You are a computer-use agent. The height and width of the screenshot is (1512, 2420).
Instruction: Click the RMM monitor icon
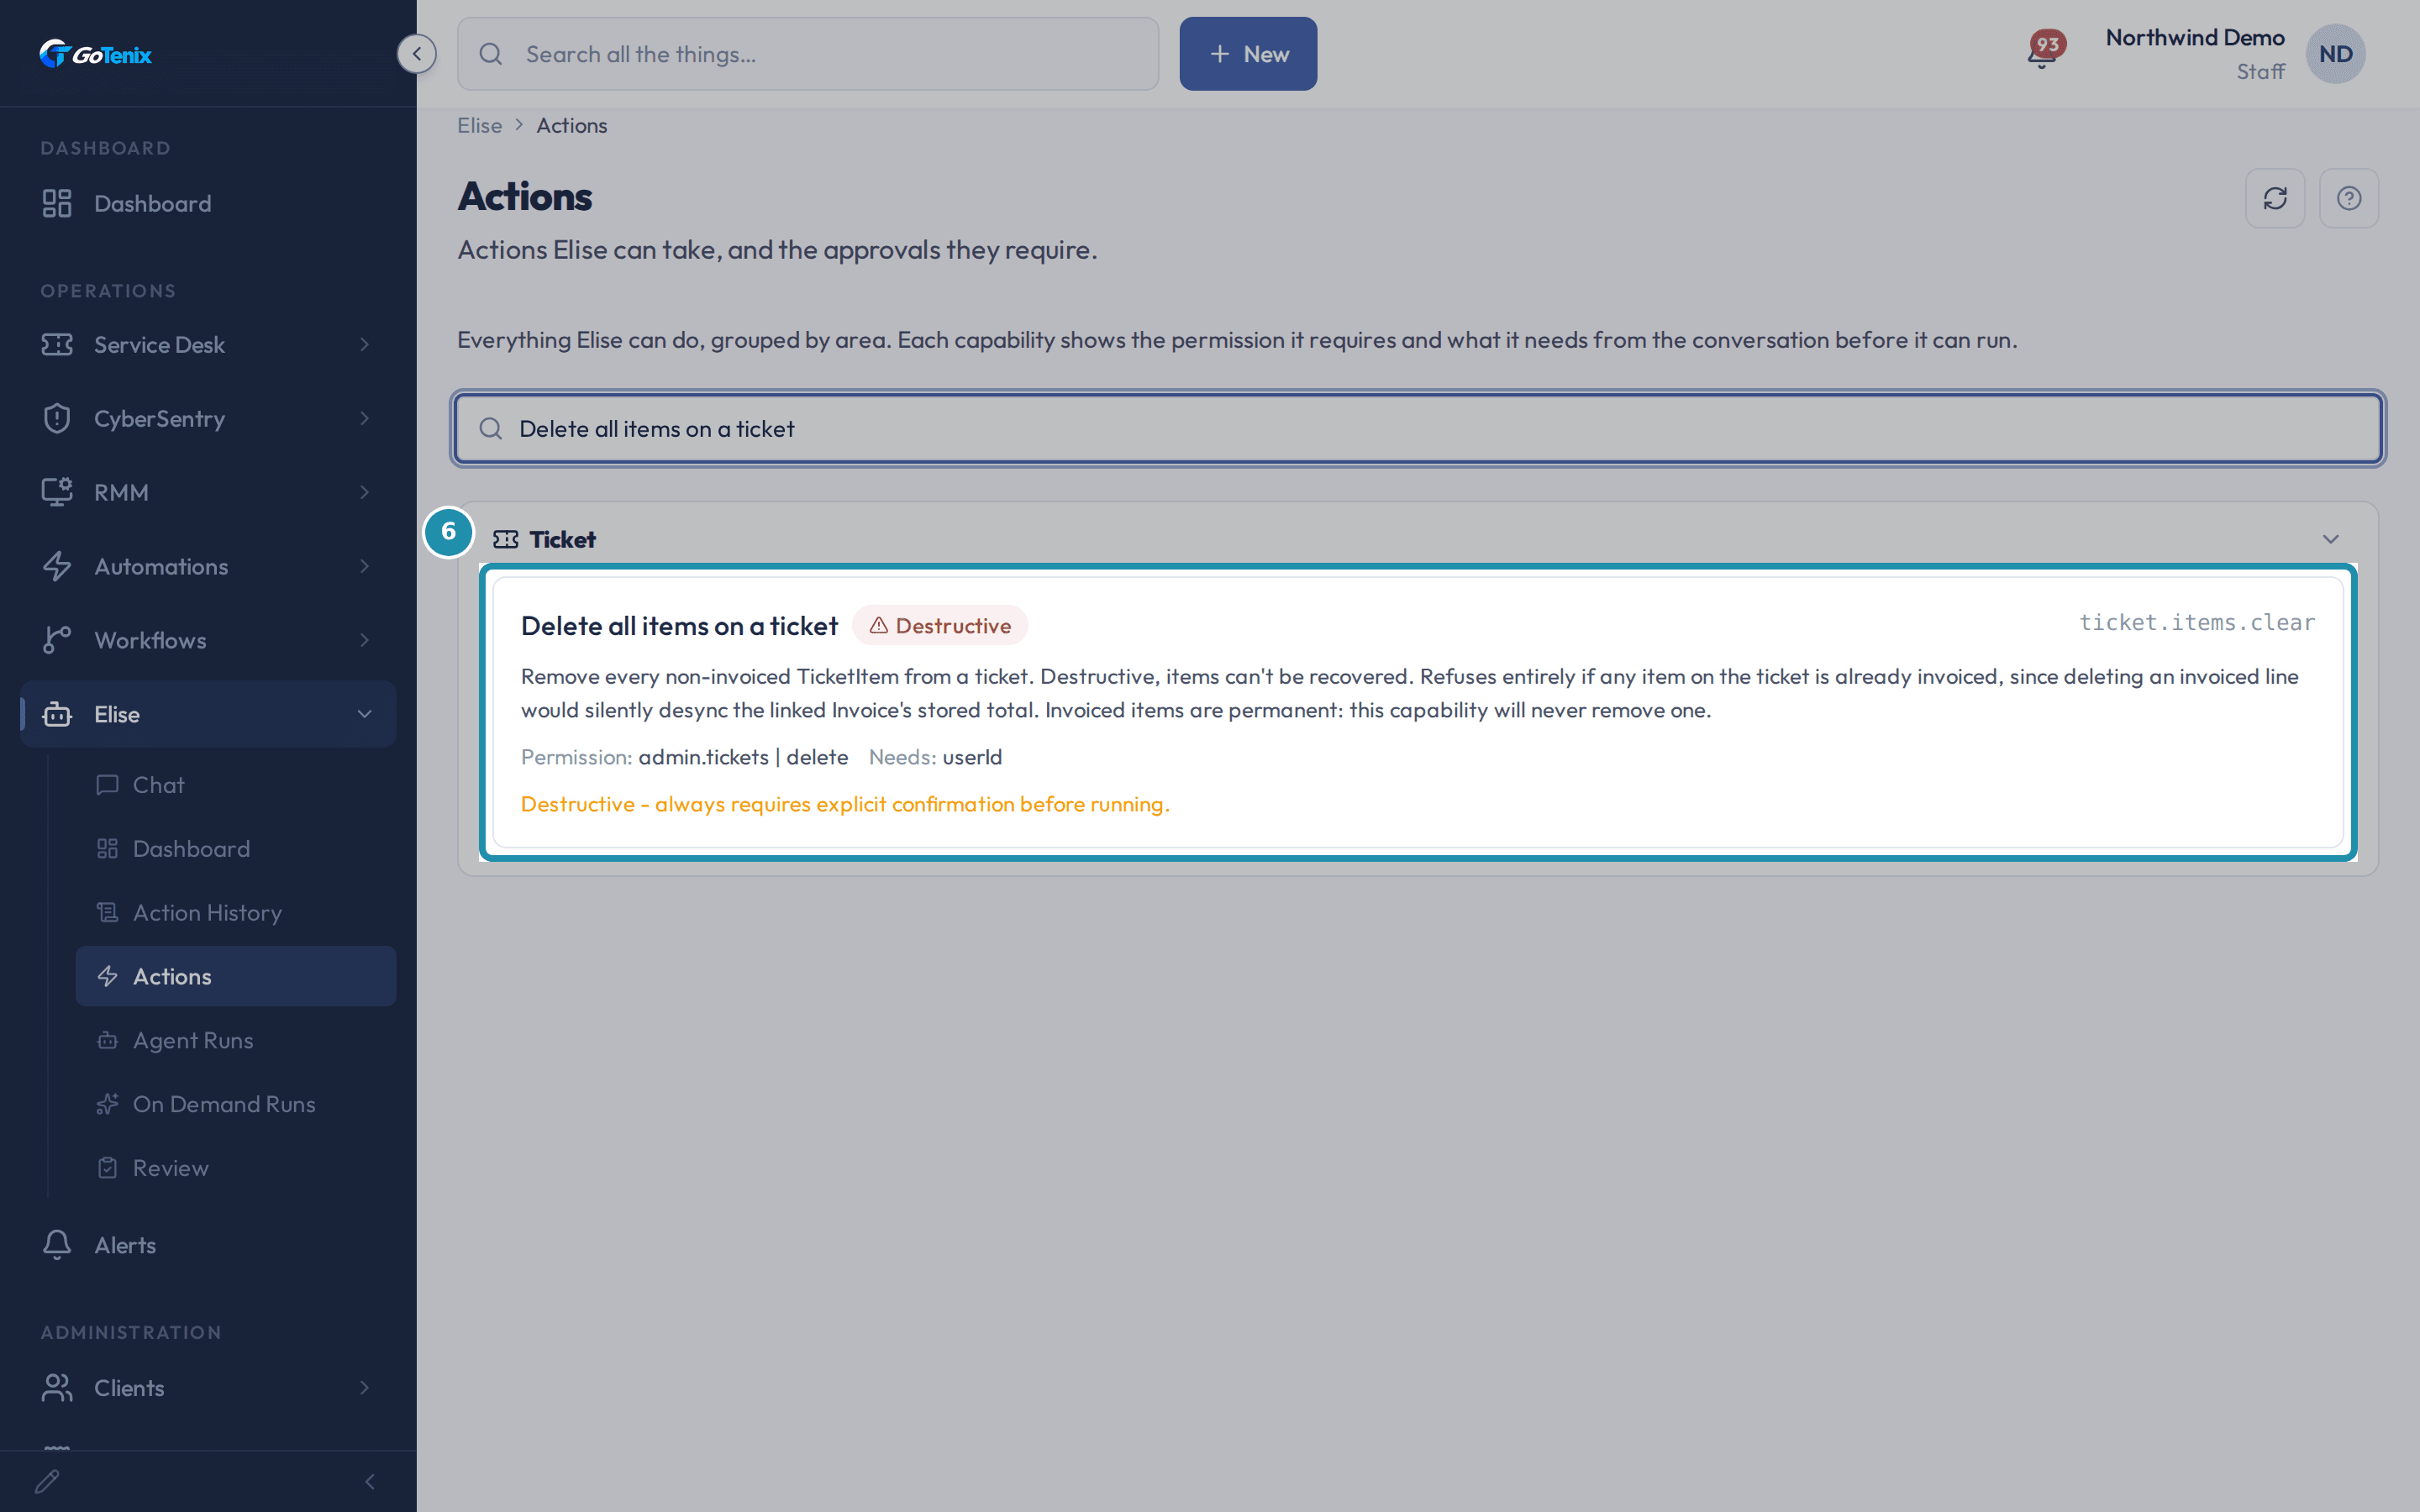coord(57,492)
